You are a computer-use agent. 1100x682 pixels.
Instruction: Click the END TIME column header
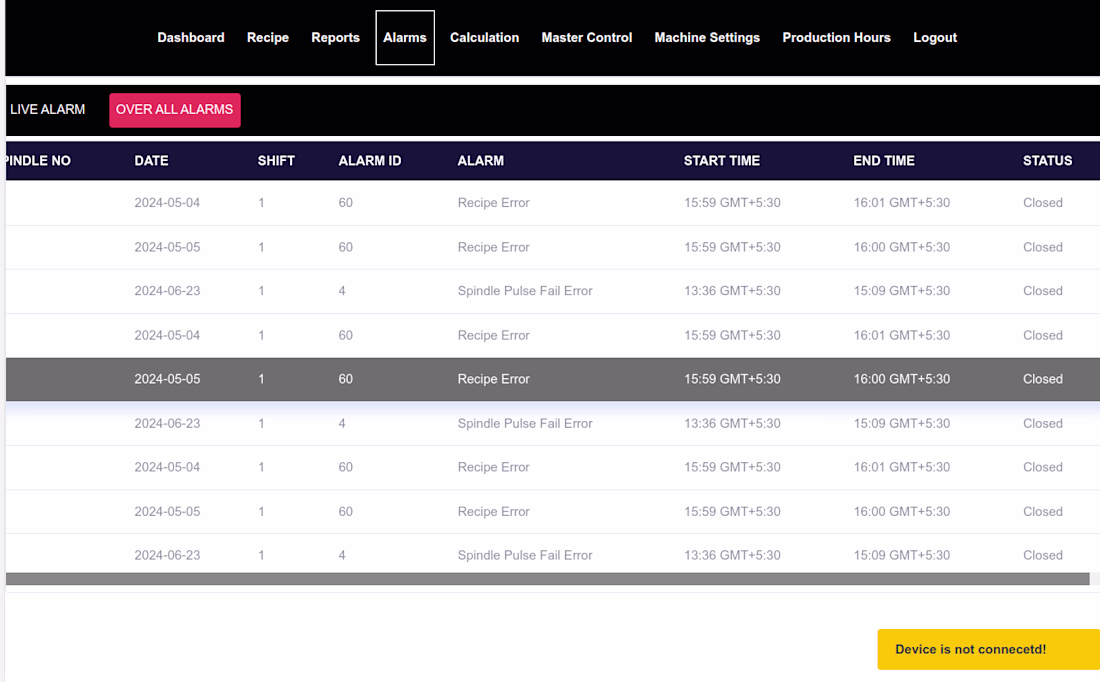tap(884, 161)
